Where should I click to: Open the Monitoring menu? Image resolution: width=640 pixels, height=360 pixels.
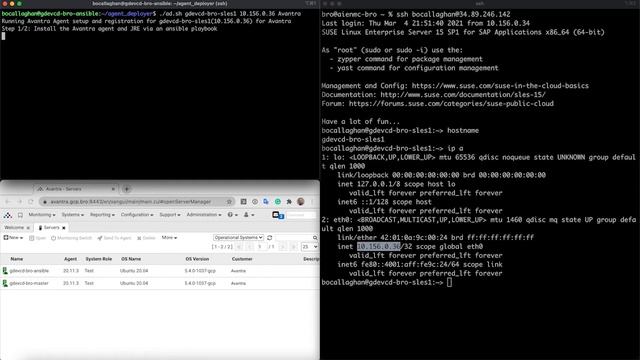(x=42, y=215)
